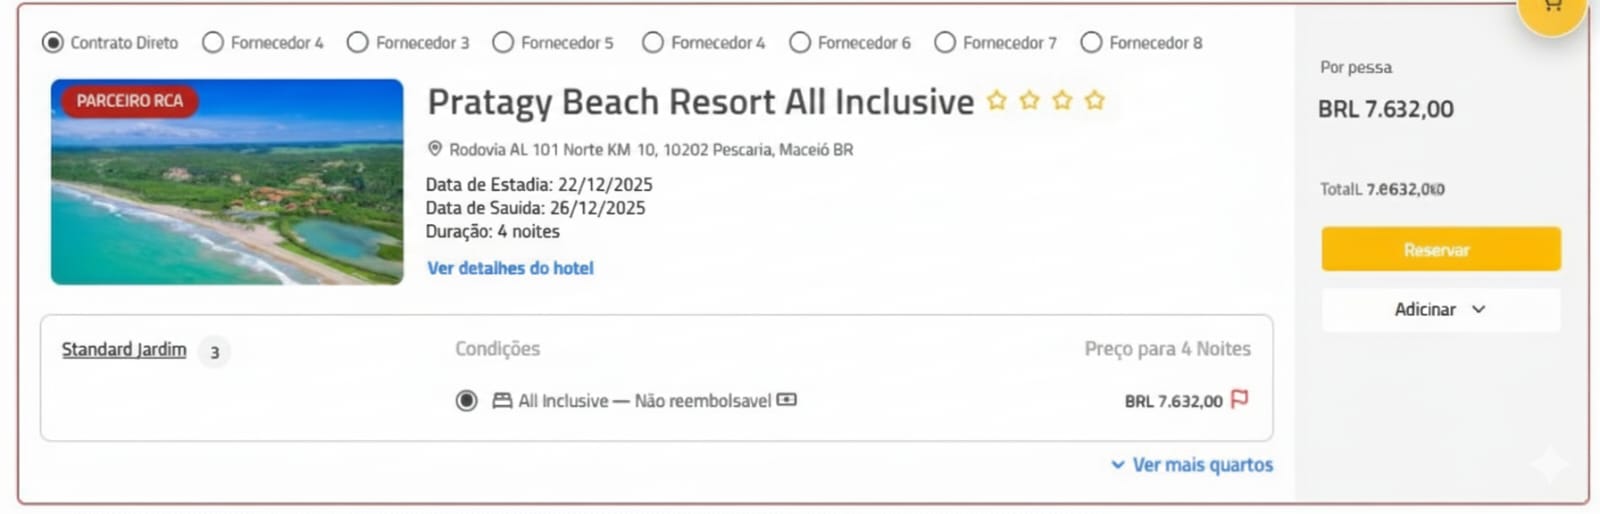Click the Standard Jardim room link
1600x514 pixels.
[124, 349]
